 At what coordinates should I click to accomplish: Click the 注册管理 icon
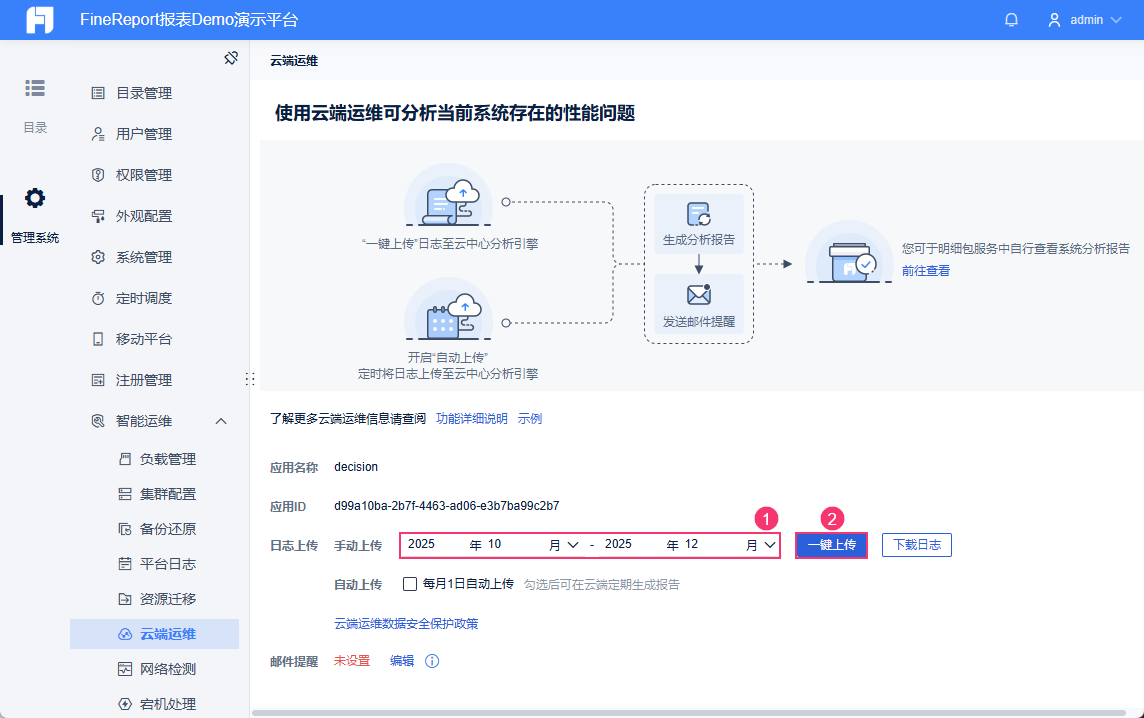click(x=98, y=380)
